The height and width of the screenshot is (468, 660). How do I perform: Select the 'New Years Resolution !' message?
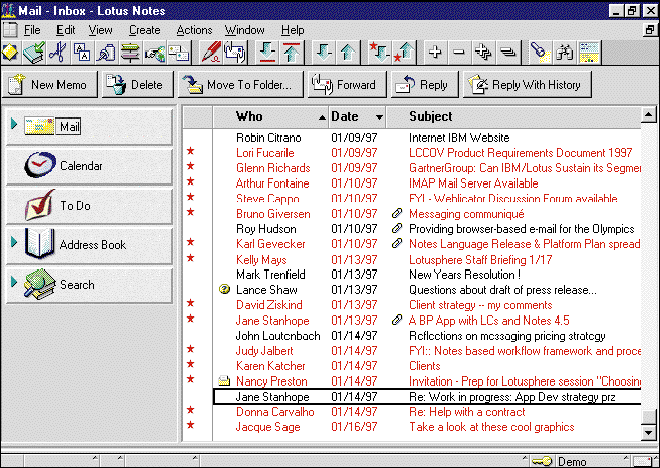pyautogui.click(x=427, y=274)
